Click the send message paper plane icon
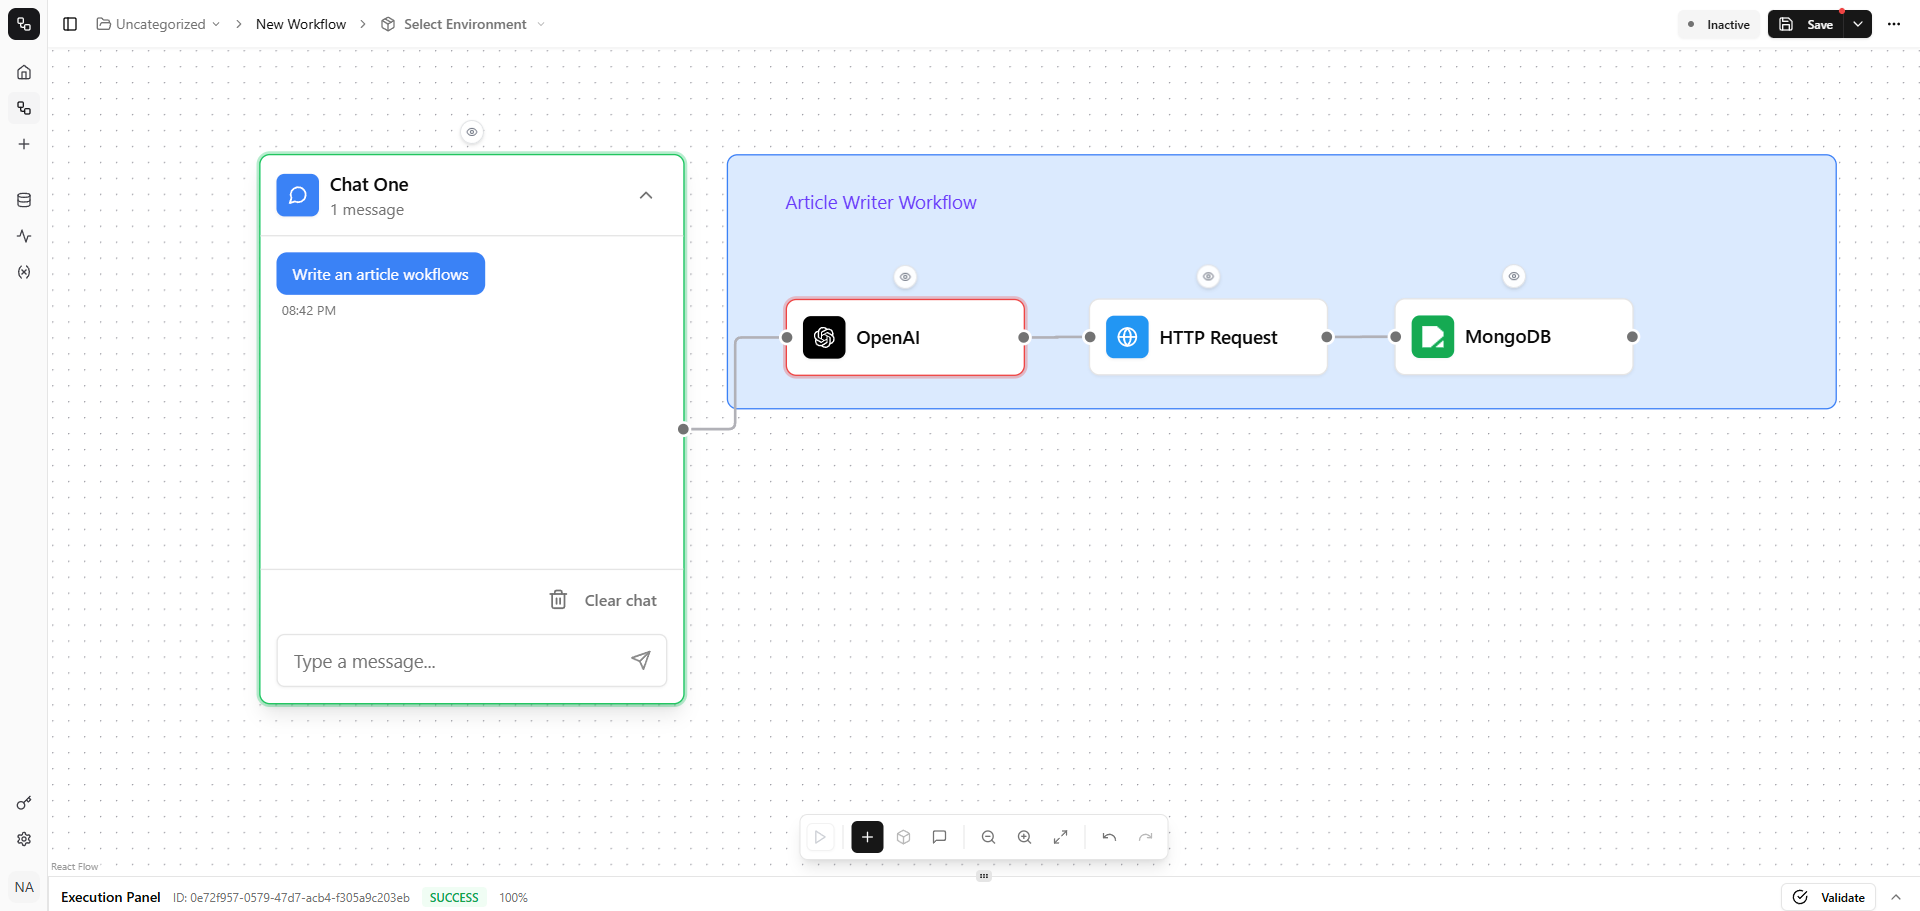 [x=641, y=660]
